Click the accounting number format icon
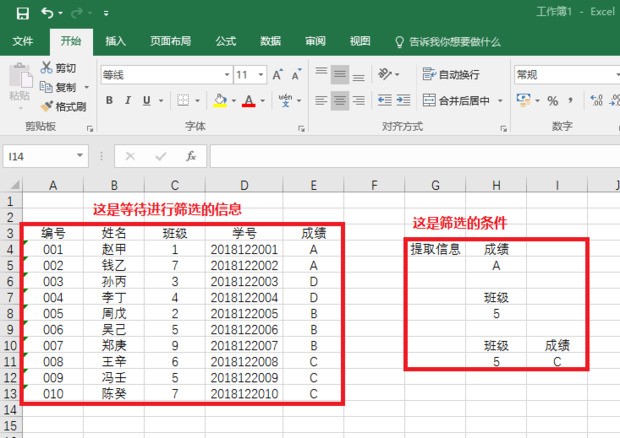This screenshot has height=438, width=620. tap(524, 100)
